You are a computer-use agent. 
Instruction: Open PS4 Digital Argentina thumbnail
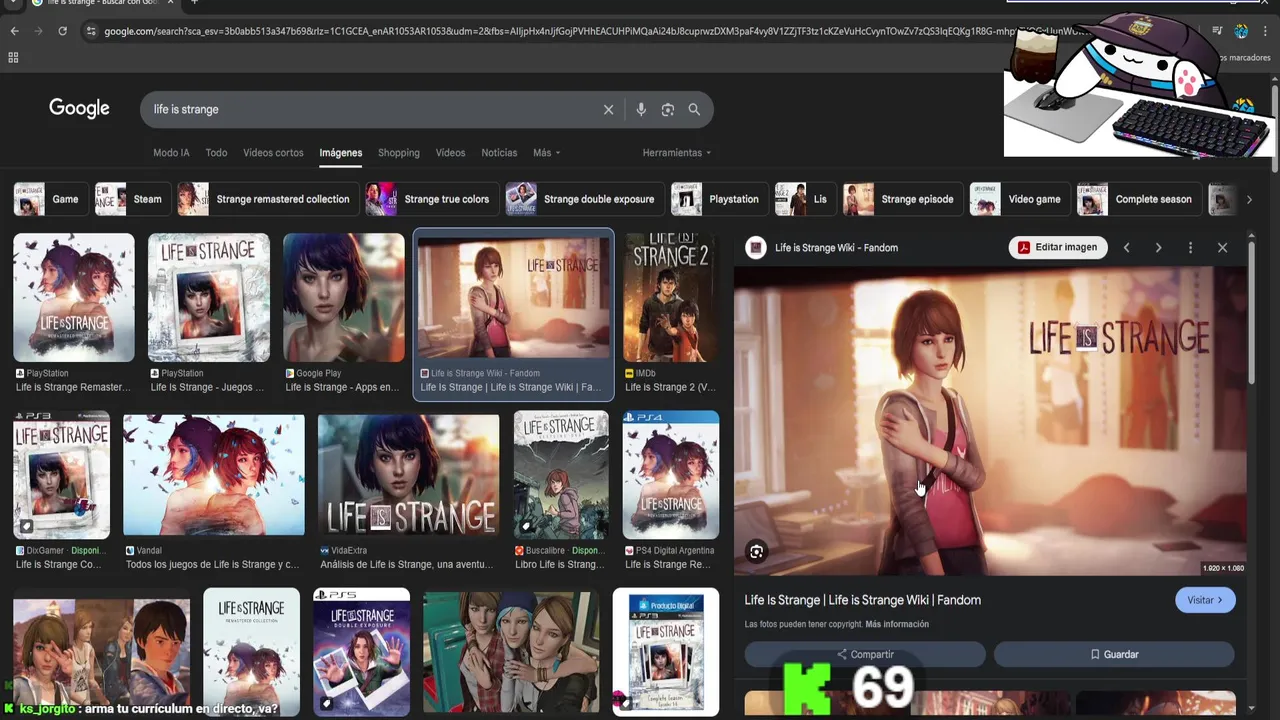pyautogui.click(x=670, y=475)
